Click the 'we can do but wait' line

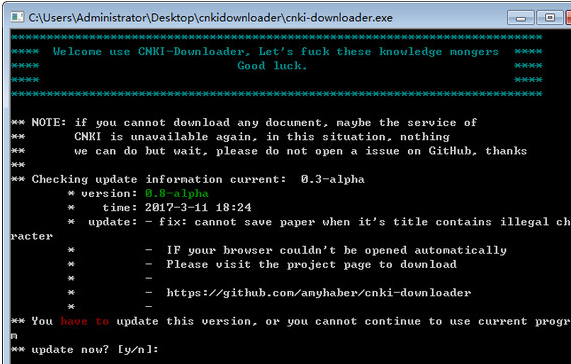300,151
